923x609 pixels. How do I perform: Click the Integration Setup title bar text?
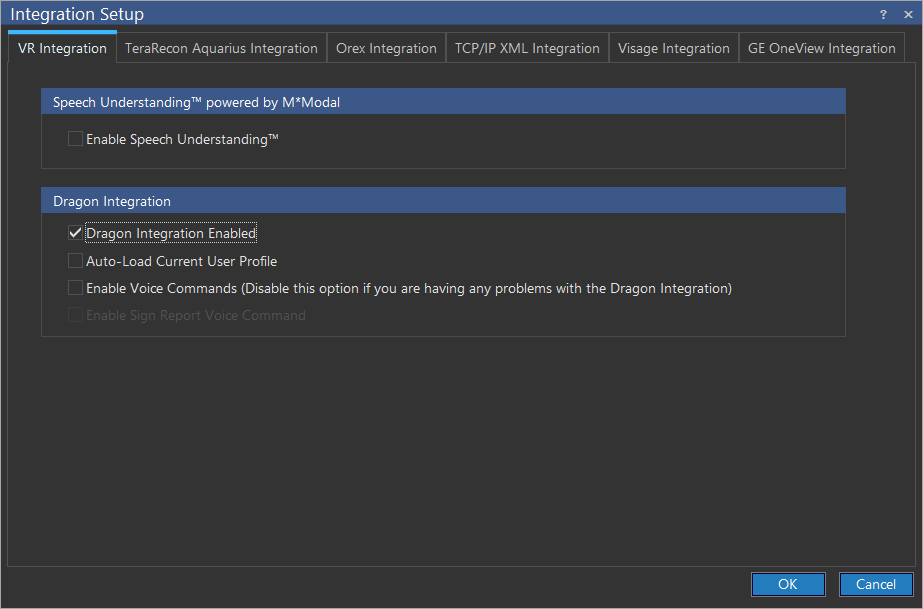pyautogui.click(x=77, y=14)
